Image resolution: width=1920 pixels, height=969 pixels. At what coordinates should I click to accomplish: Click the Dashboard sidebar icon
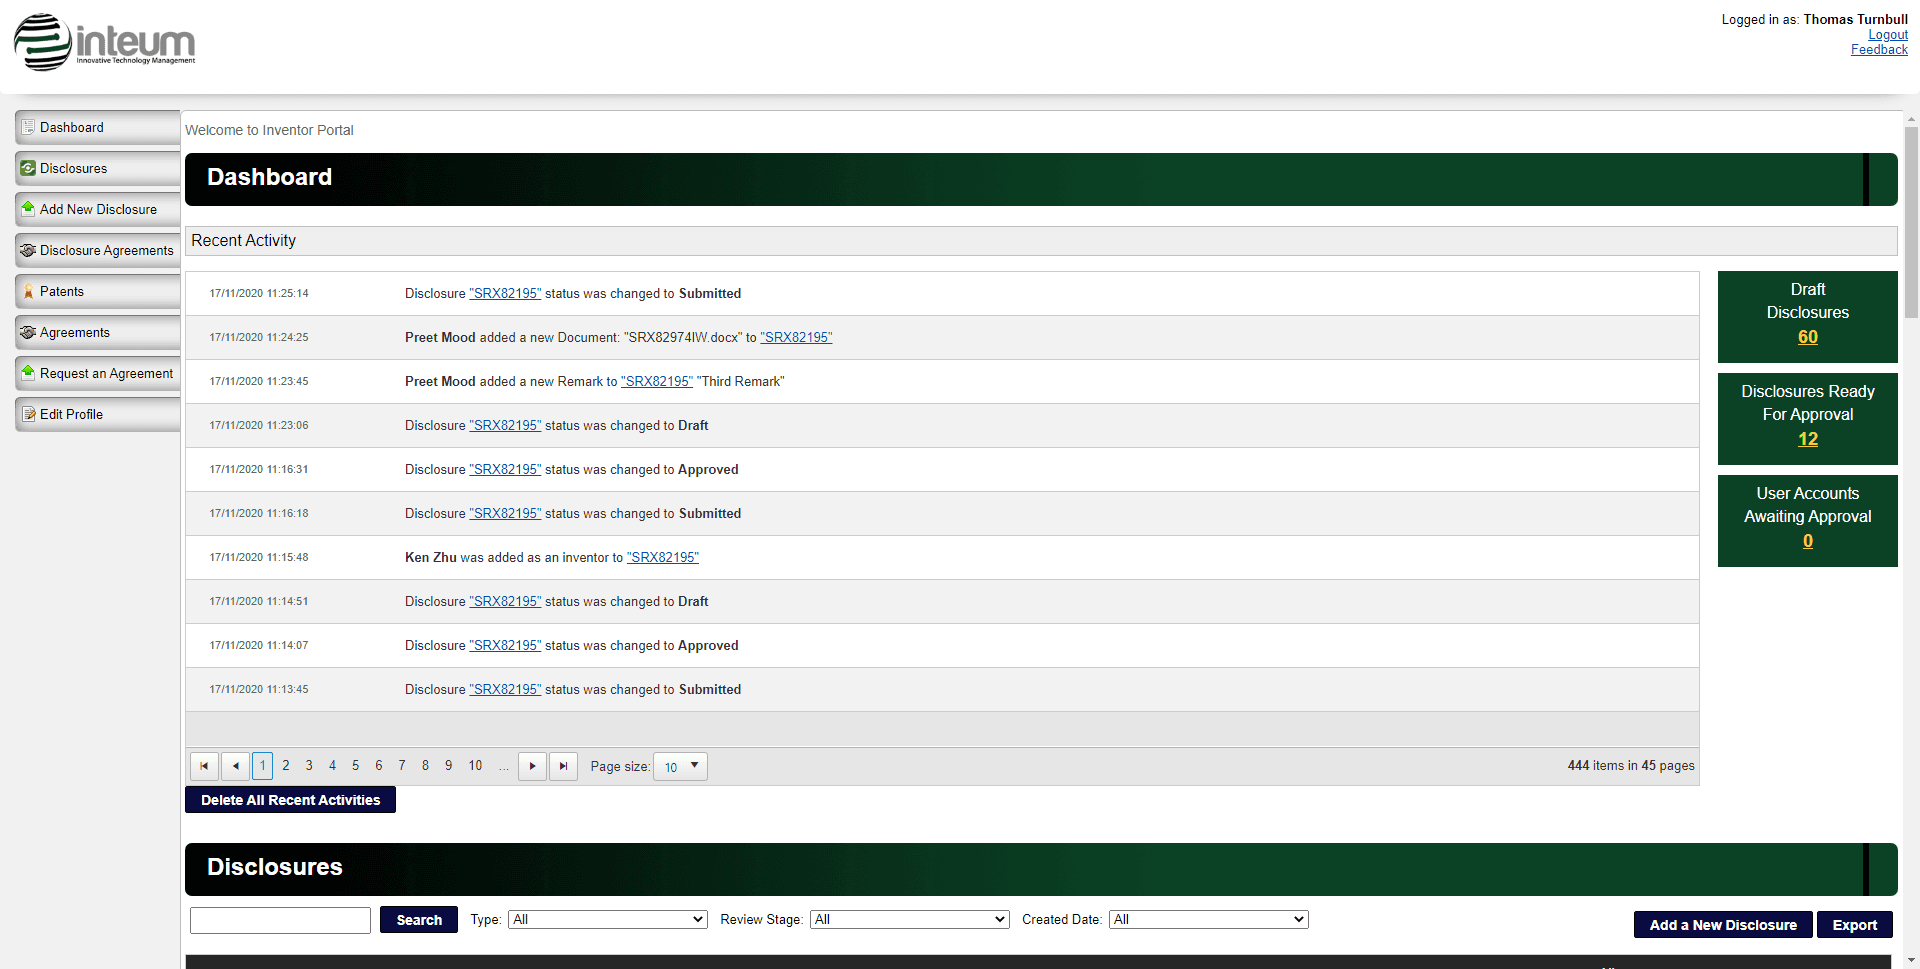tap(28, 127)
